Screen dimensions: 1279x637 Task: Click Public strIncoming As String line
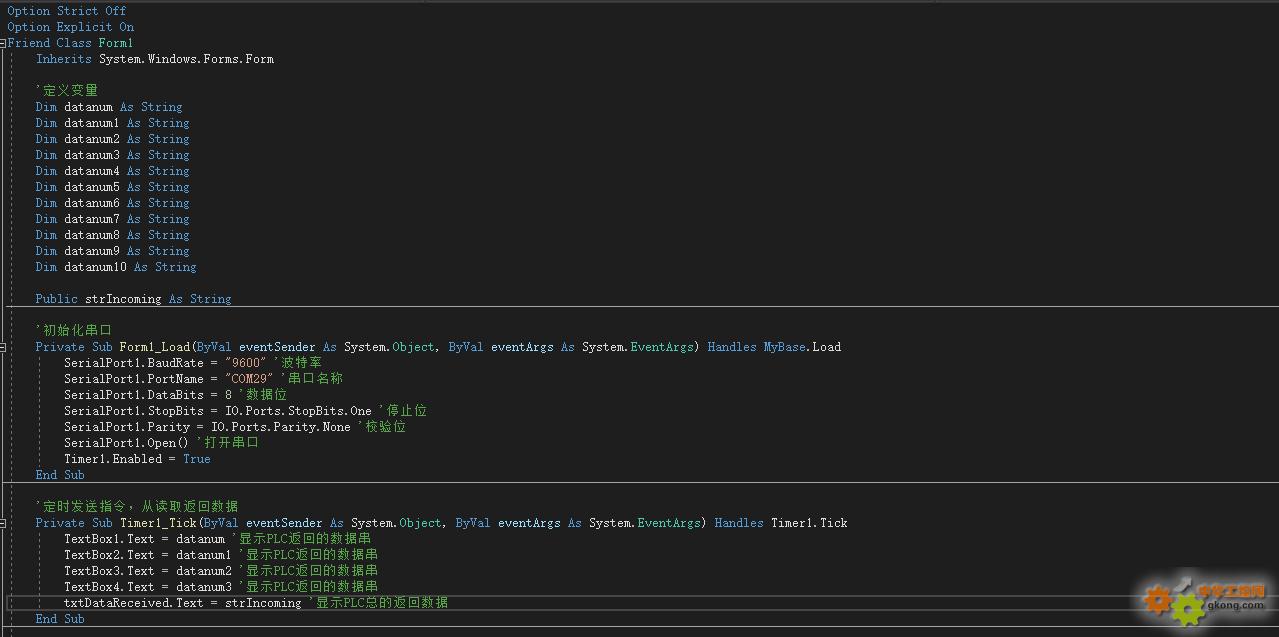tap(134, 299)
